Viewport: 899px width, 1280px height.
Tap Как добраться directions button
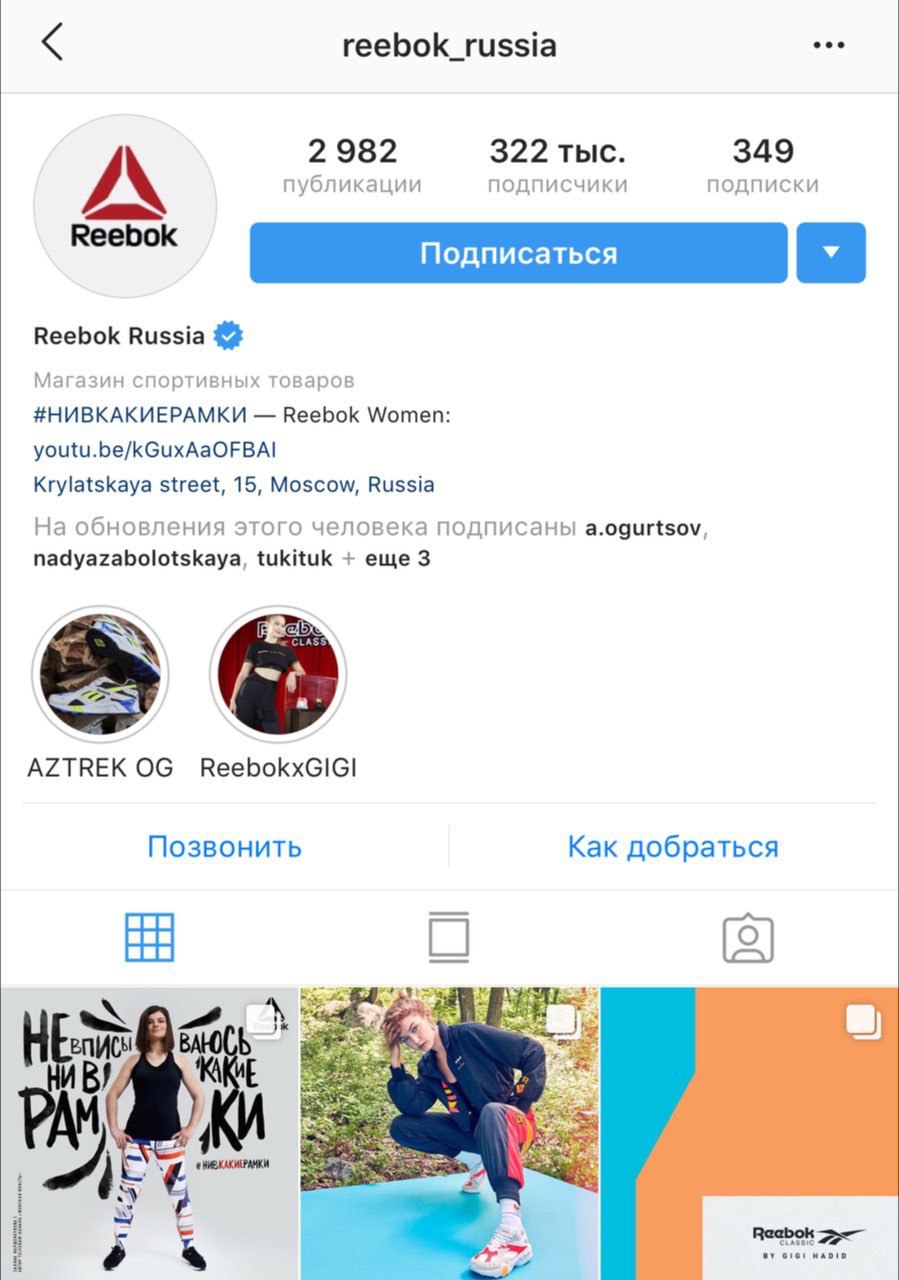point(673,847)
